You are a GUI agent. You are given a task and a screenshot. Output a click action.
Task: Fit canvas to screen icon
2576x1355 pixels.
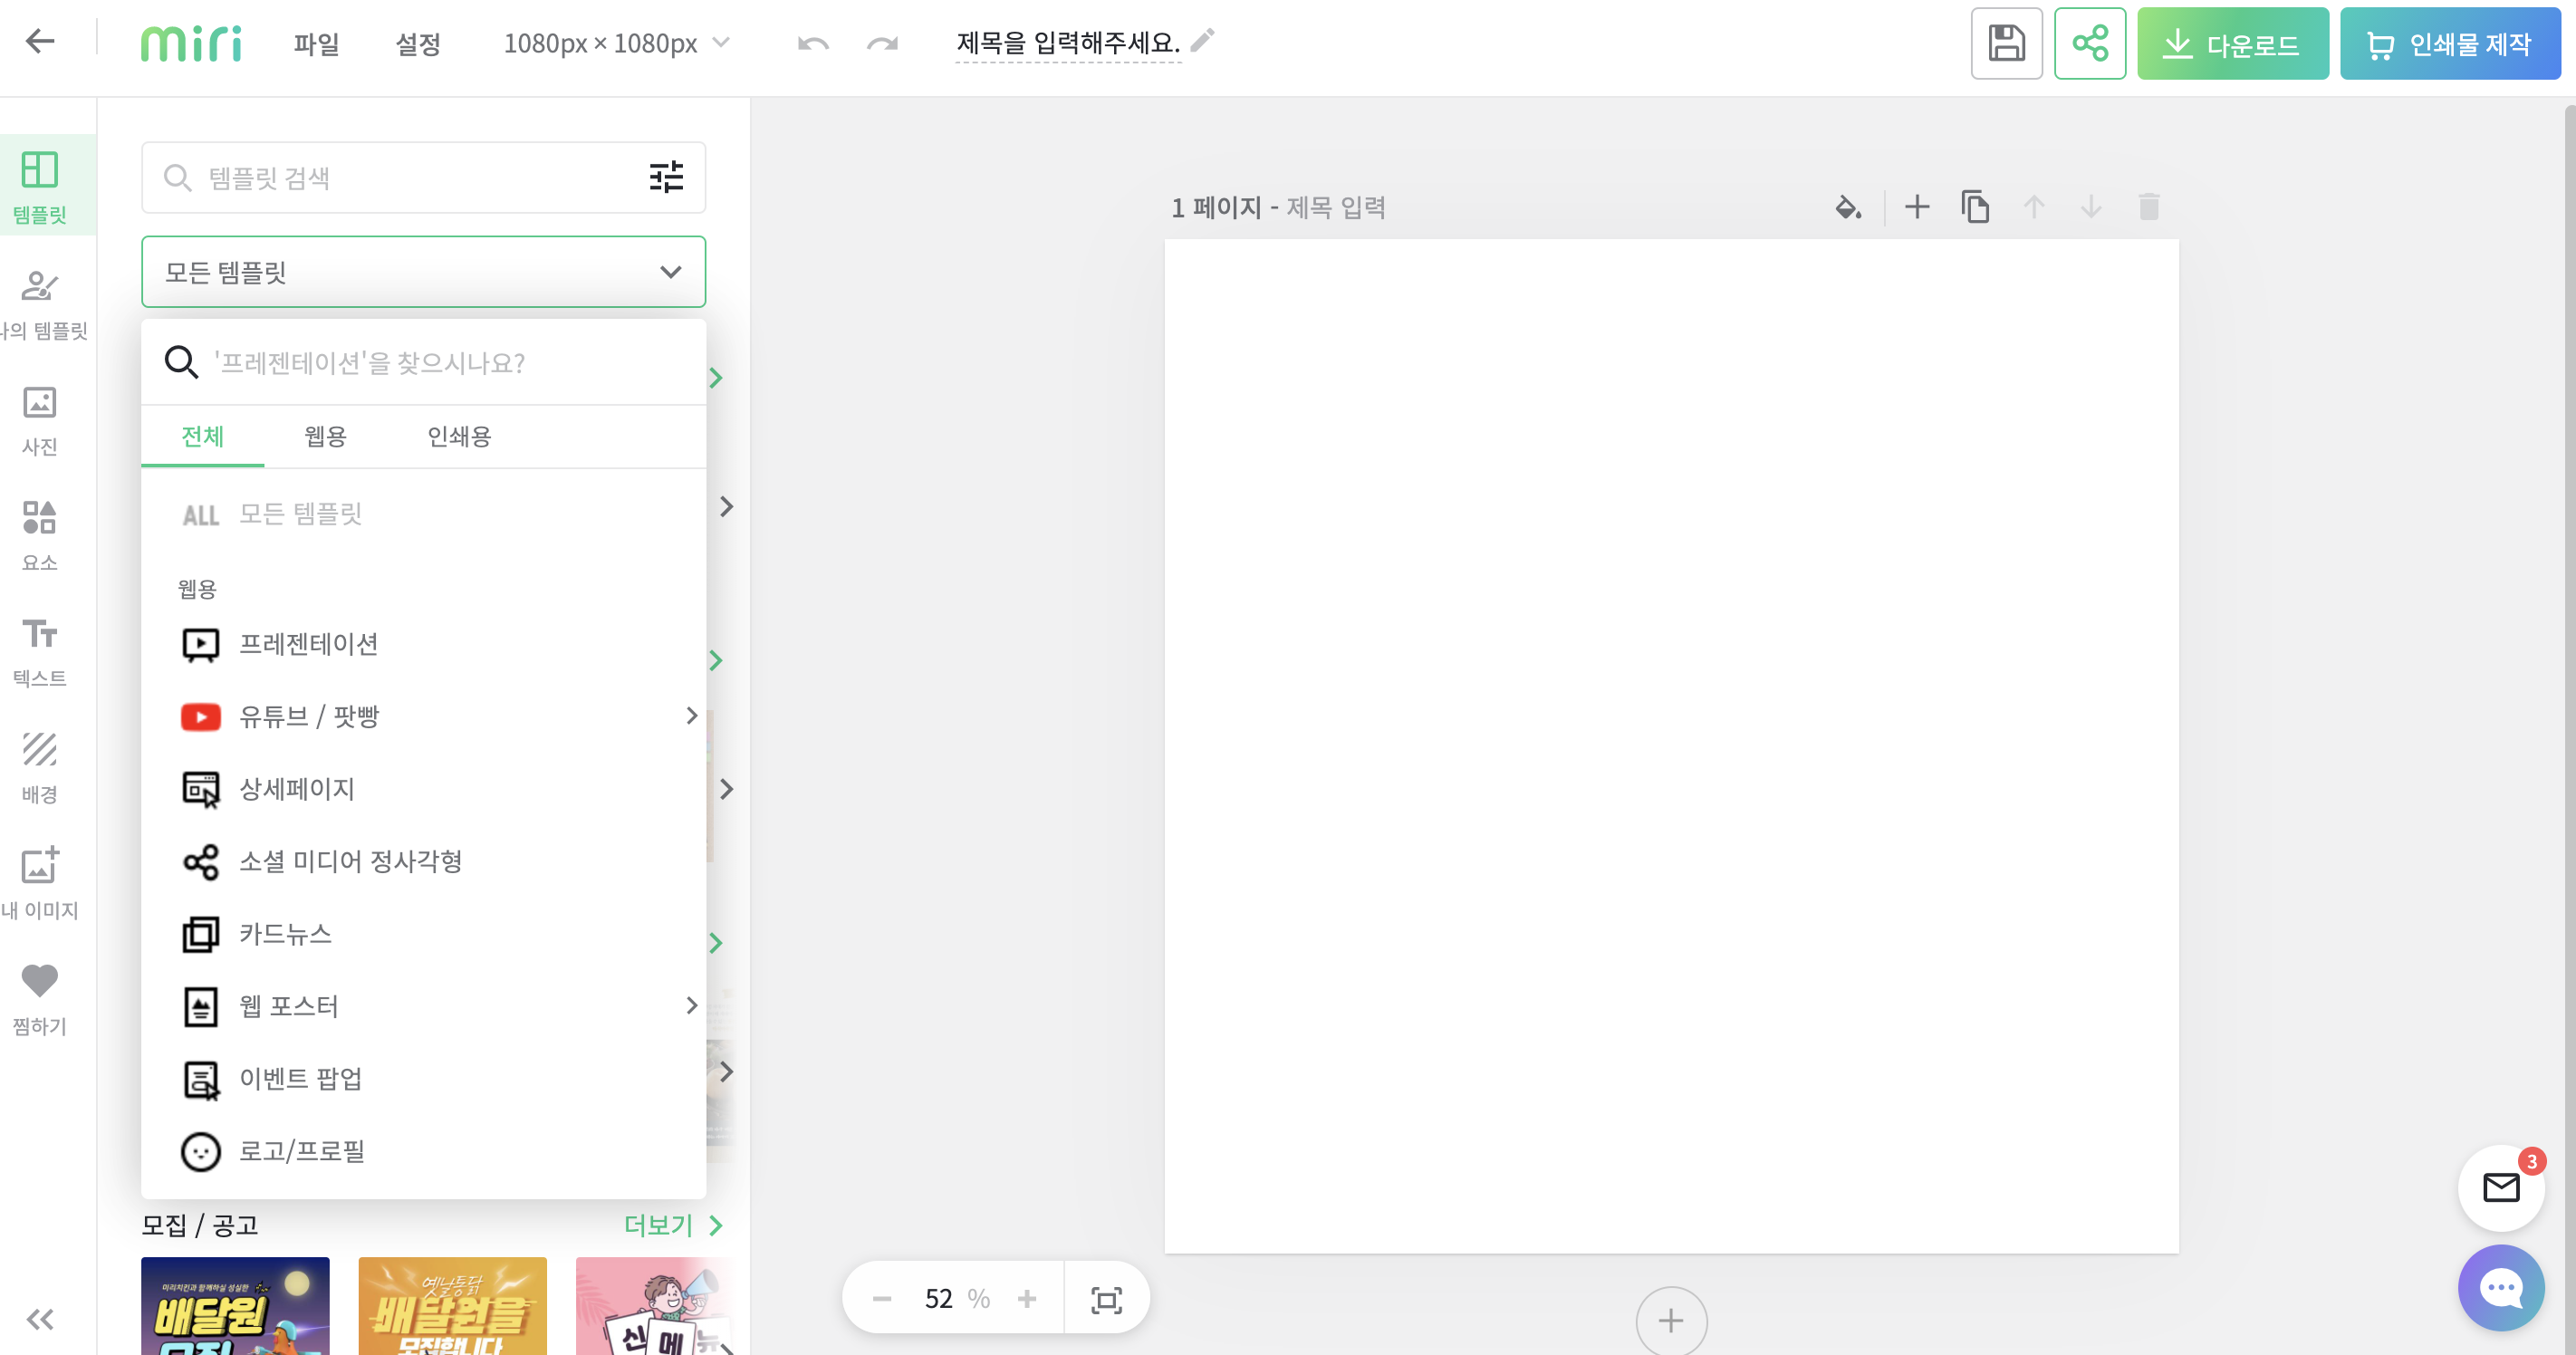(1106, 1299)
